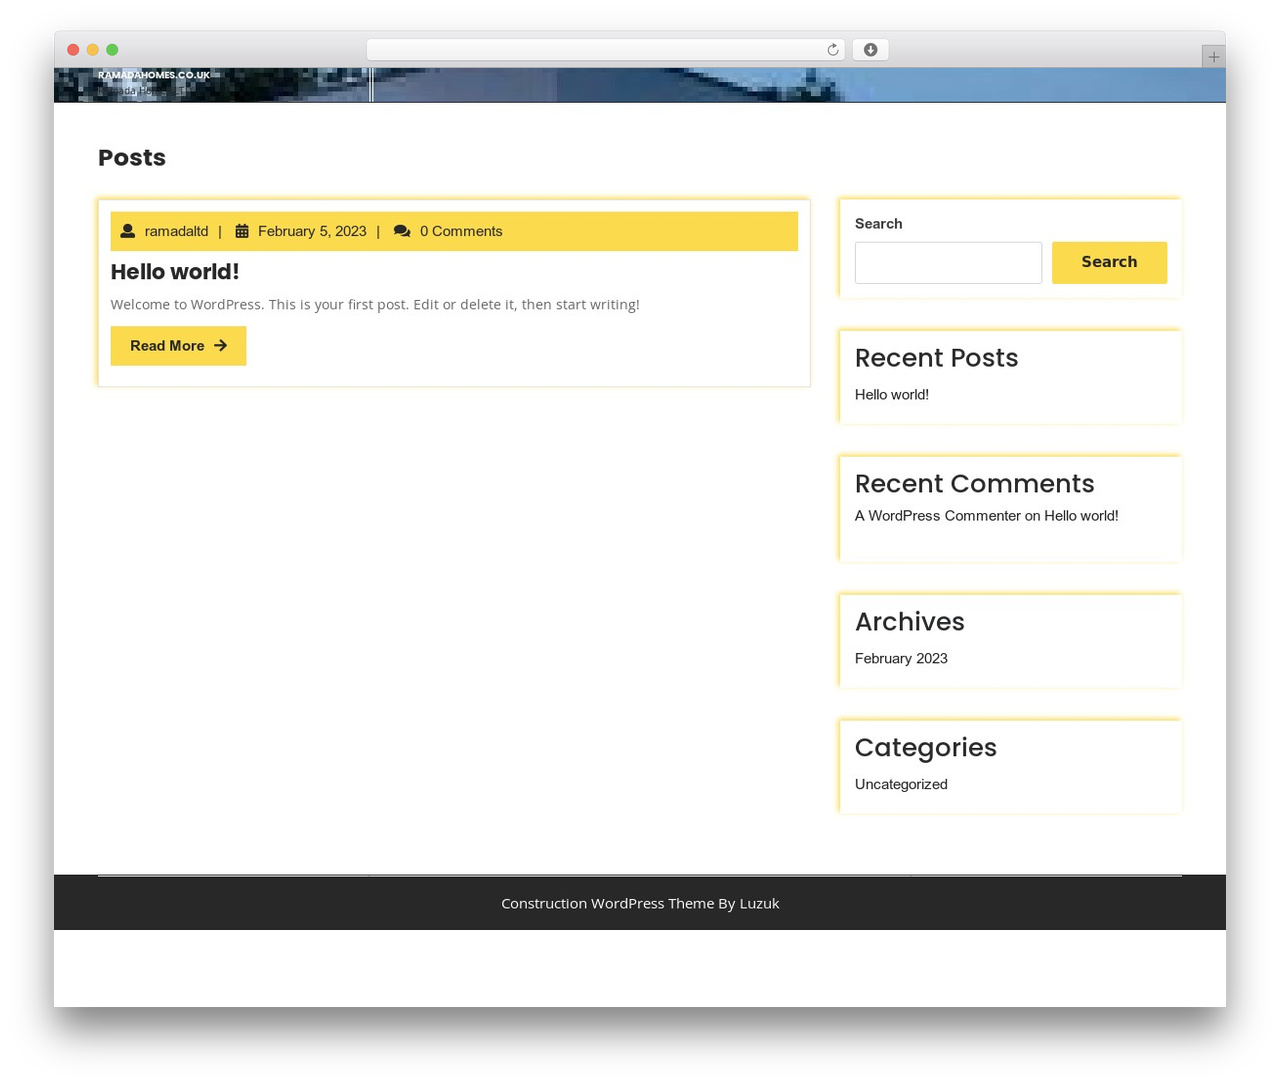Viewport: 1280px width, 1084px height.
Task: Focus the sidebar search input field
Action: [948, 262]
